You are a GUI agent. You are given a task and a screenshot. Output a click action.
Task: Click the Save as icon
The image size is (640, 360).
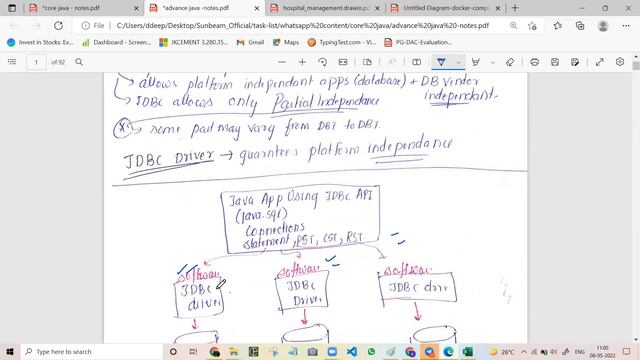click(x=575, y=62)
